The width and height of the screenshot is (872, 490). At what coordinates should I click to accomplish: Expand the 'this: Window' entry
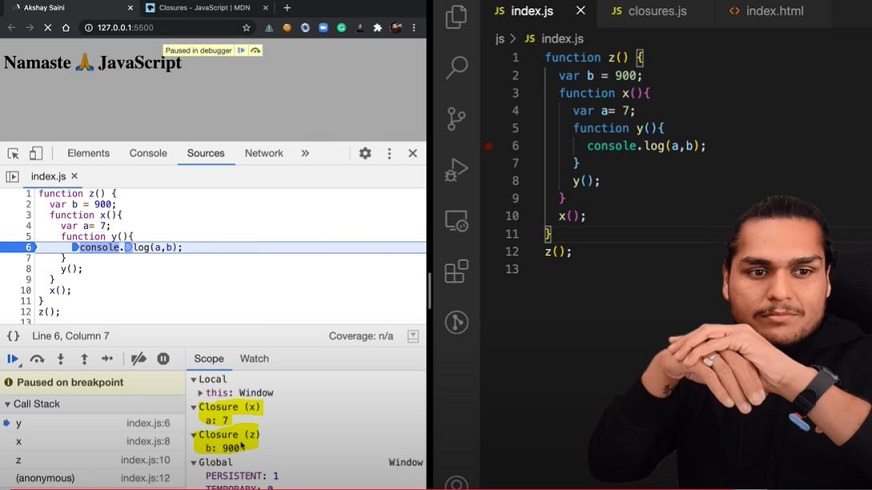coord(200,393)
